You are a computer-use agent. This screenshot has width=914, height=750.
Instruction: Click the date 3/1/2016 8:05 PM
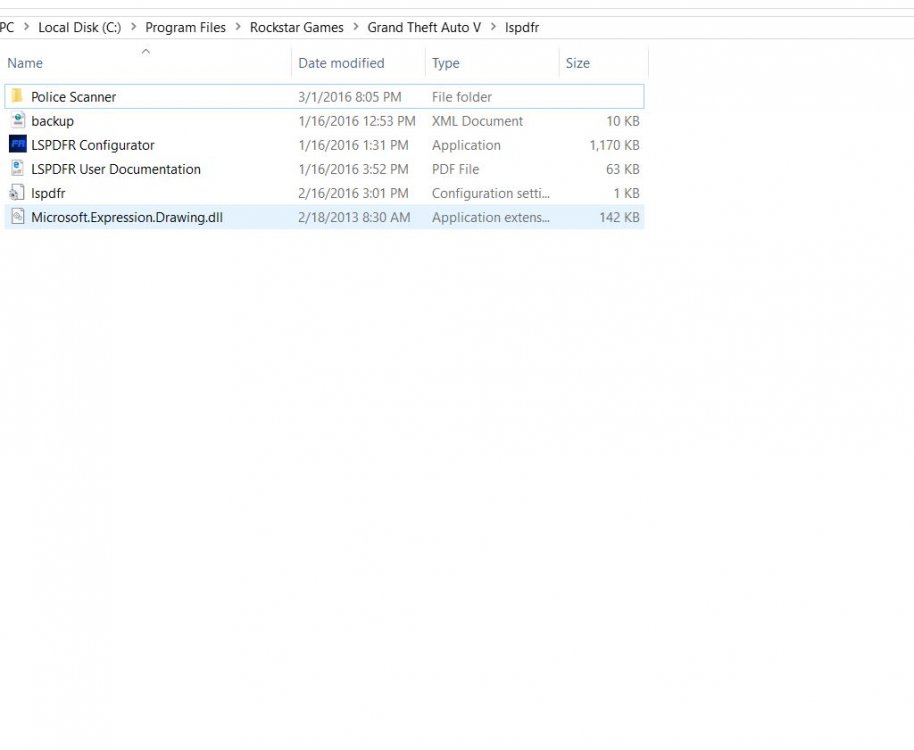tap(349, 97)
